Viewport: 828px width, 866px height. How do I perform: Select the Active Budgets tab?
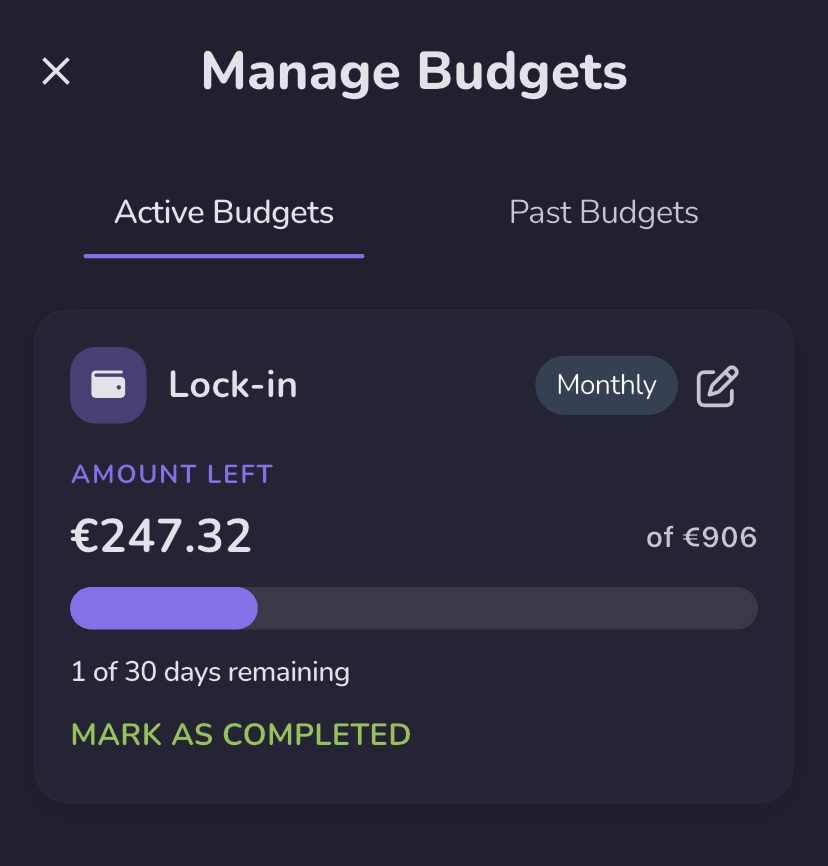pyautogui.click(x=223, y=212)
